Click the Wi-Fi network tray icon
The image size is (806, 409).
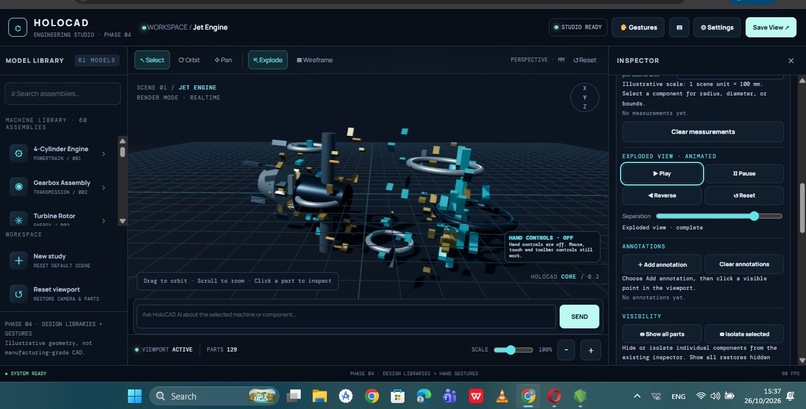(x=700, y=396)
